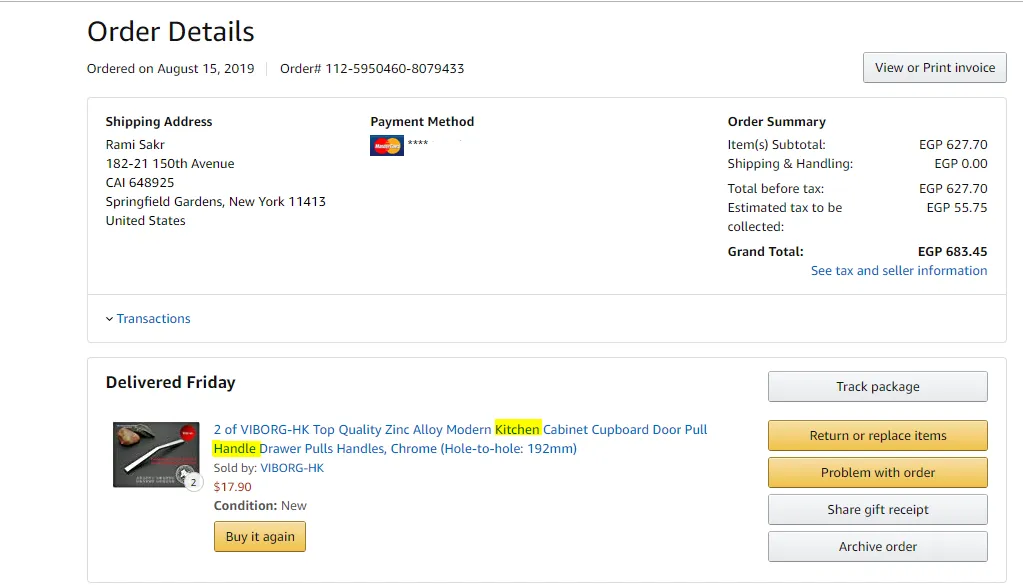This screenshot has height=585, width=1023.
Task: Click the Grand Total amount EGP 683.45
Action: tap(952, 252)
